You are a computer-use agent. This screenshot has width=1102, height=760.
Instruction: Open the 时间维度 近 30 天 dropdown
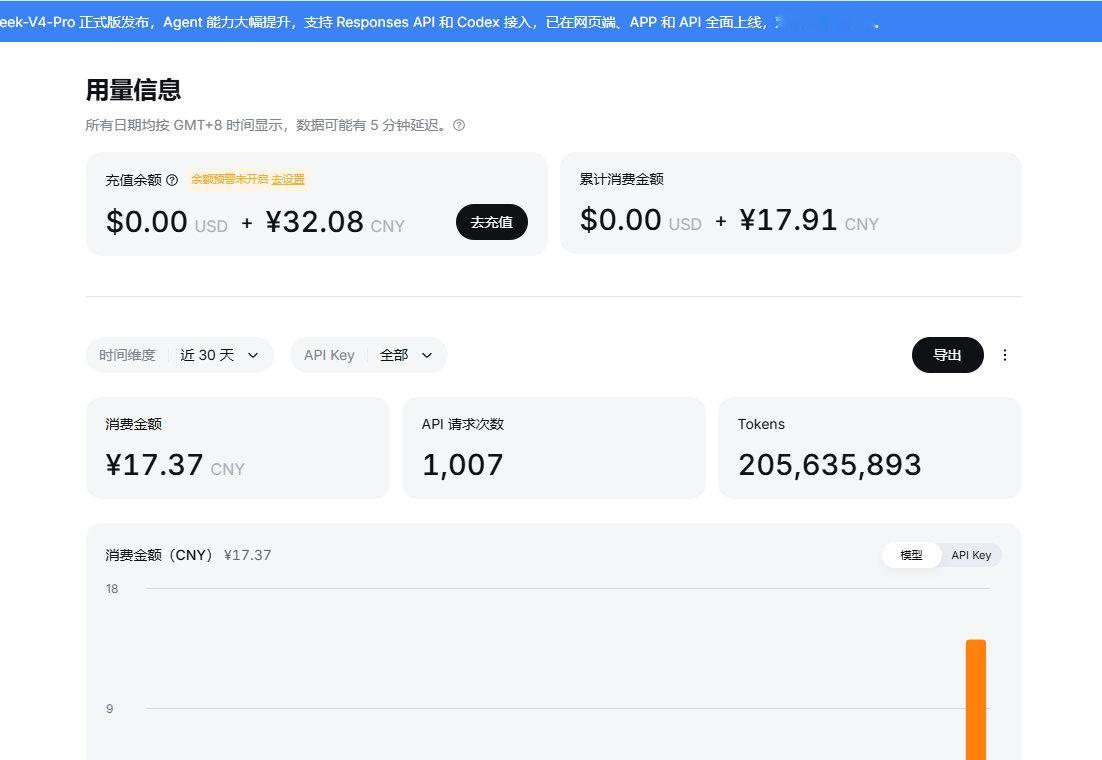point(179,355)
